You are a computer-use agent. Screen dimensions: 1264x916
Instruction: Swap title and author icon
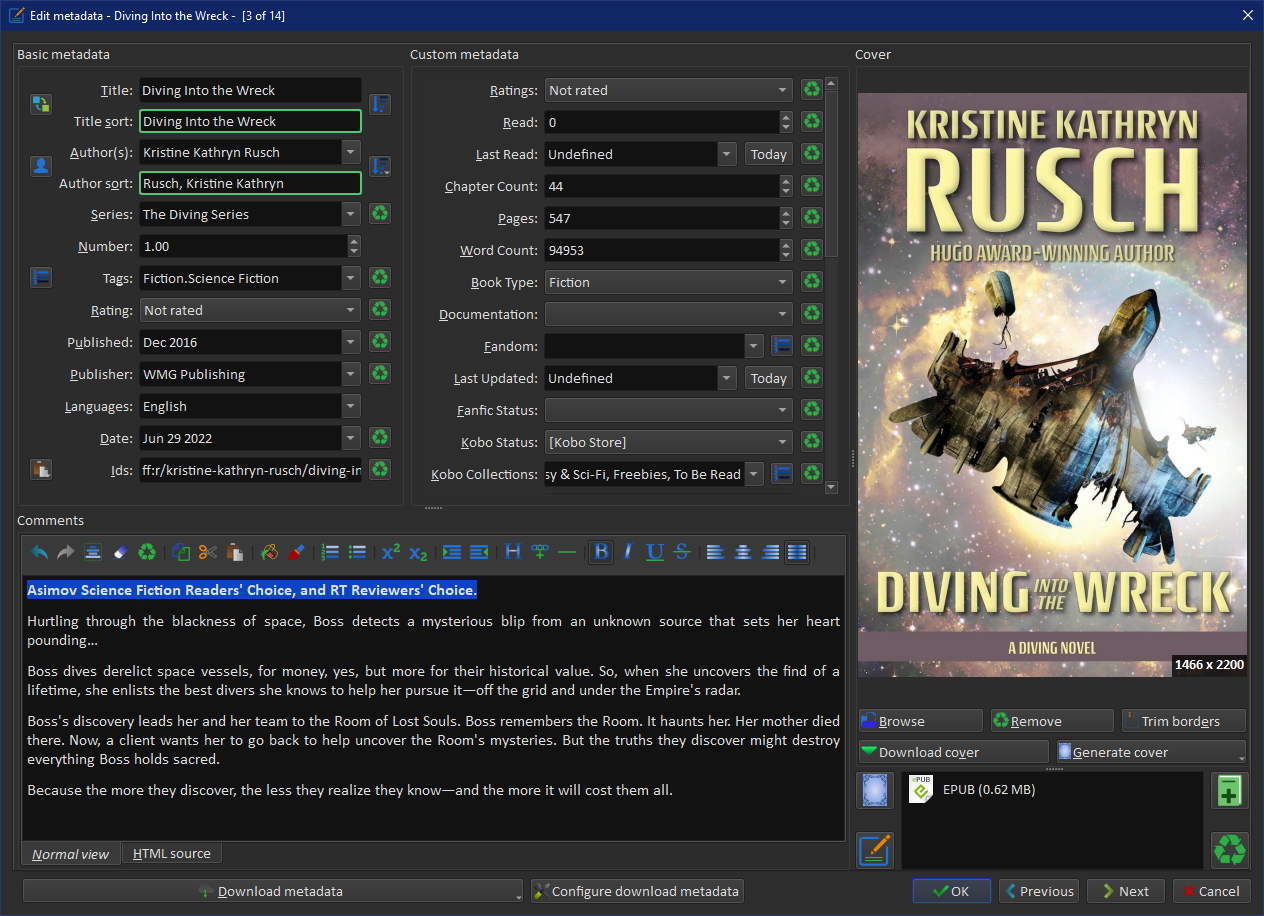coord(40,105)
